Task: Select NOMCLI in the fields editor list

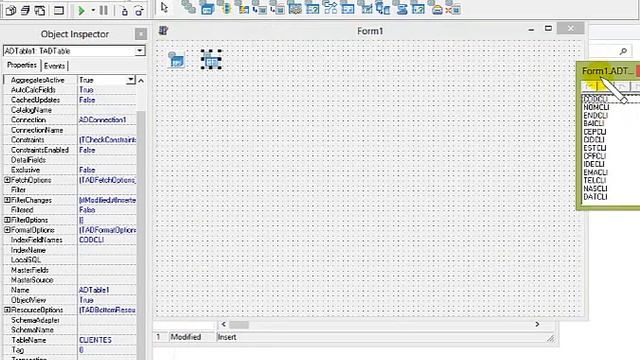Action: (x=596, y=107)
